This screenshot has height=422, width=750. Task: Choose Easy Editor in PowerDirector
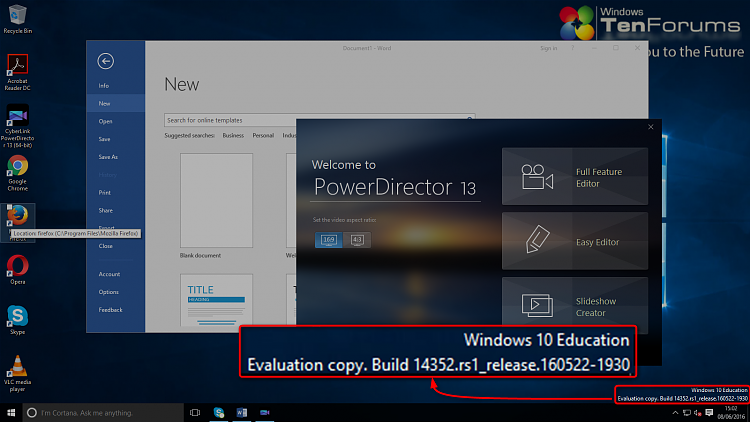(574, 241)
